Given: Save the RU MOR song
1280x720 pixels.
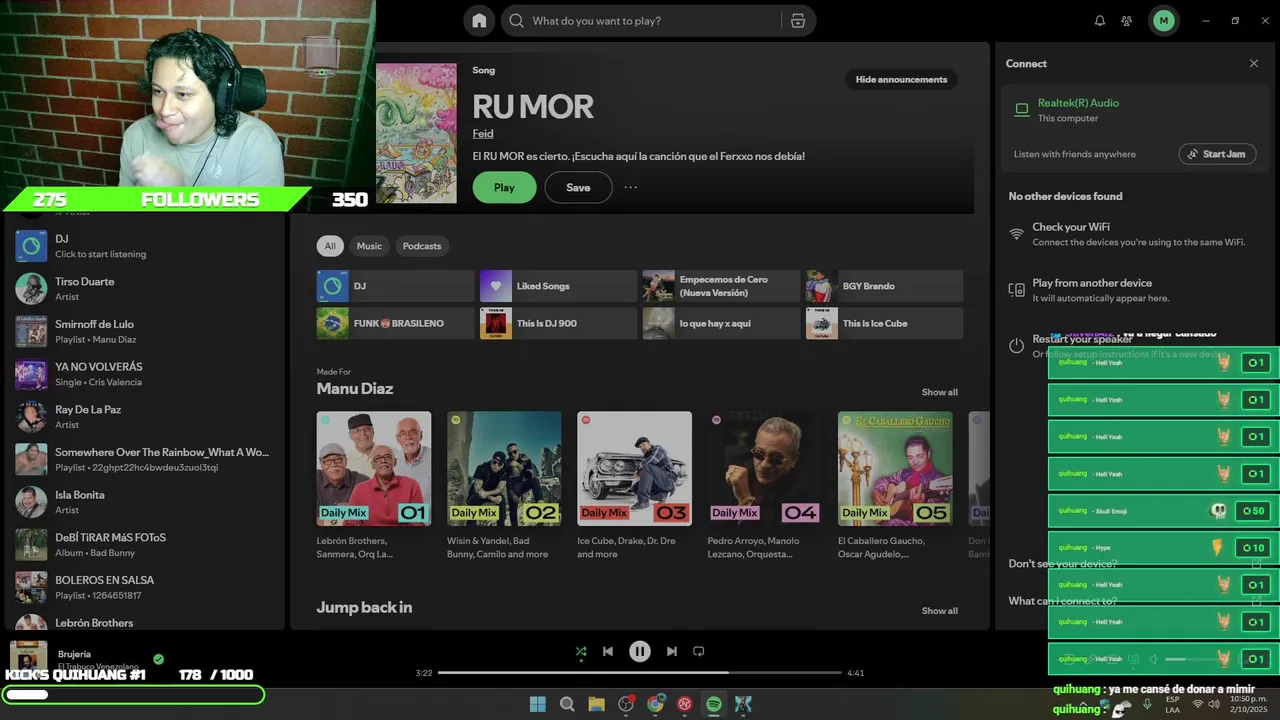Looking at the screenshot, I should [578, 187].
